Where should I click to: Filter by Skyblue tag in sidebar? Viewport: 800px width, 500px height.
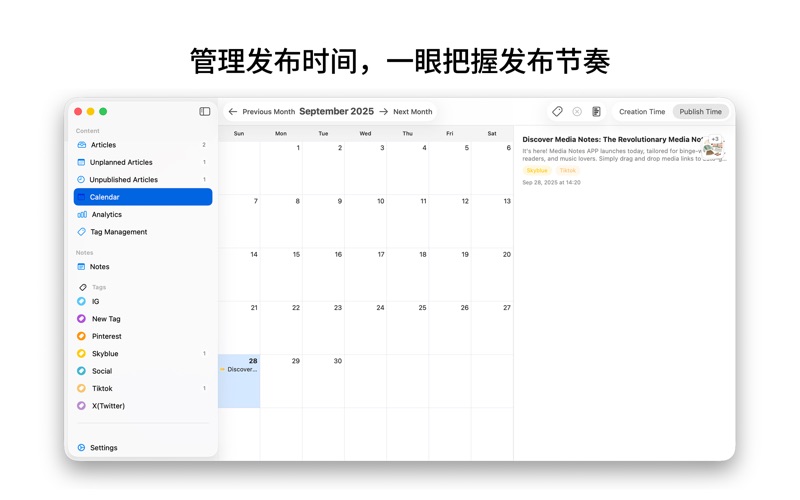coord(143,354)
